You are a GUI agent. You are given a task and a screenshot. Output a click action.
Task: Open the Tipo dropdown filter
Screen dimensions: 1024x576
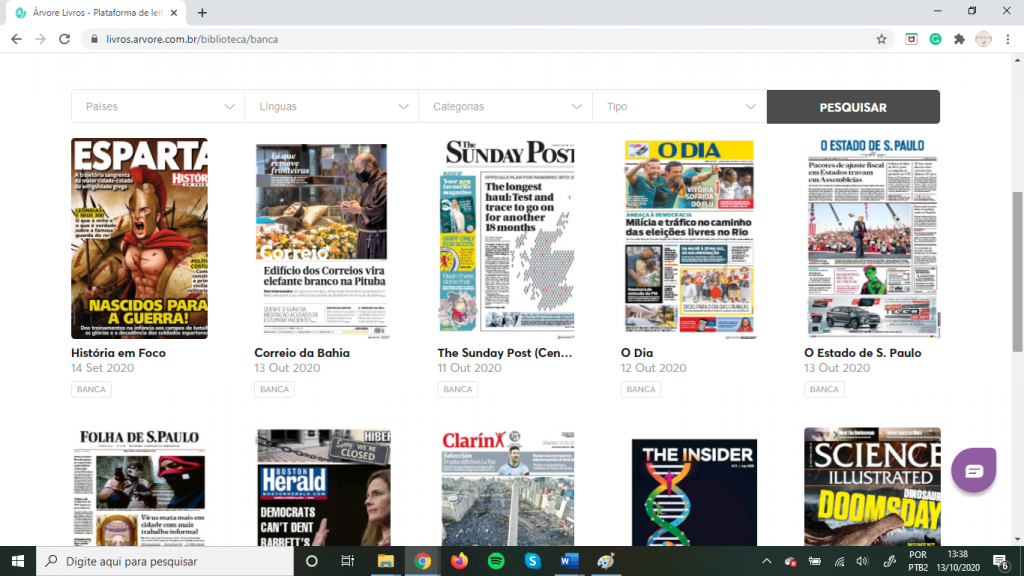click(679, 107)
